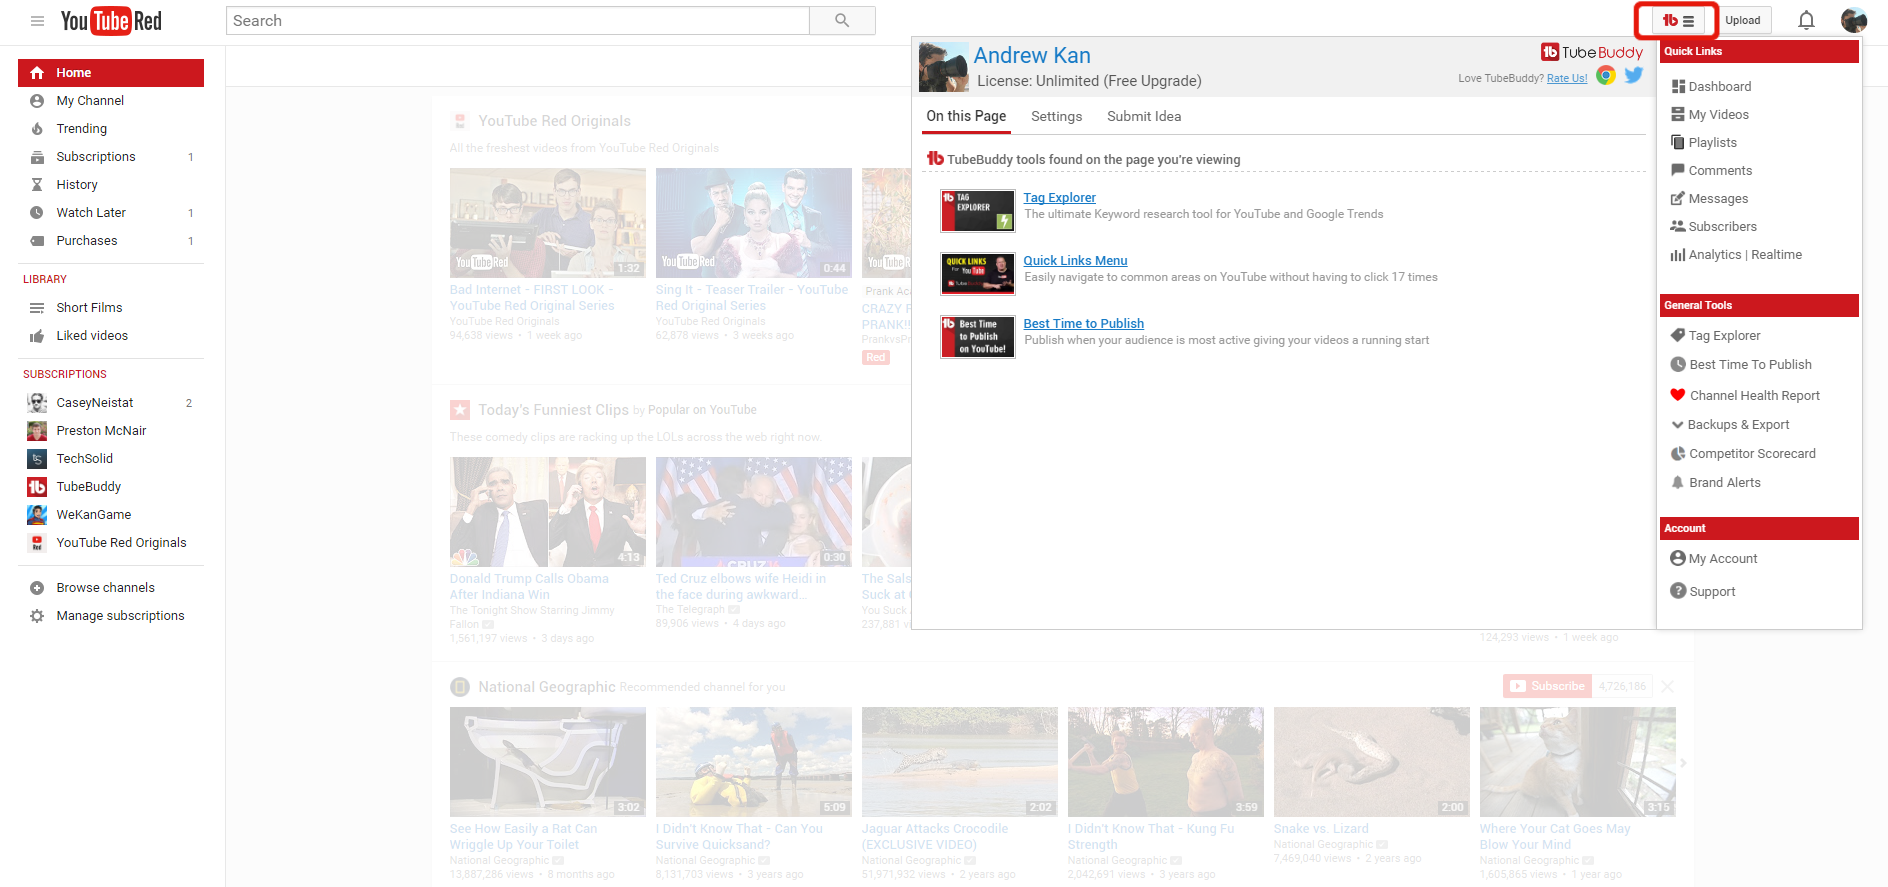
Task: Click the Channel Health Report heart icon
Action: click(1678, 395)
